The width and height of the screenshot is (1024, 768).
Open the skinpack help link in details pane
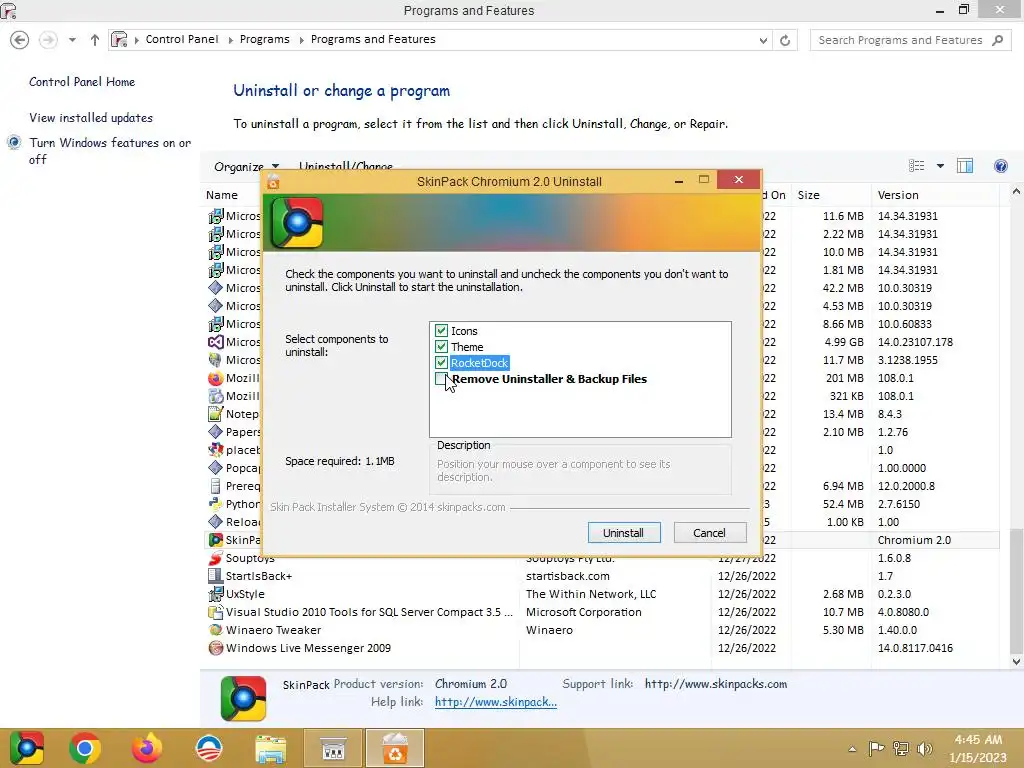coord(496,702)
